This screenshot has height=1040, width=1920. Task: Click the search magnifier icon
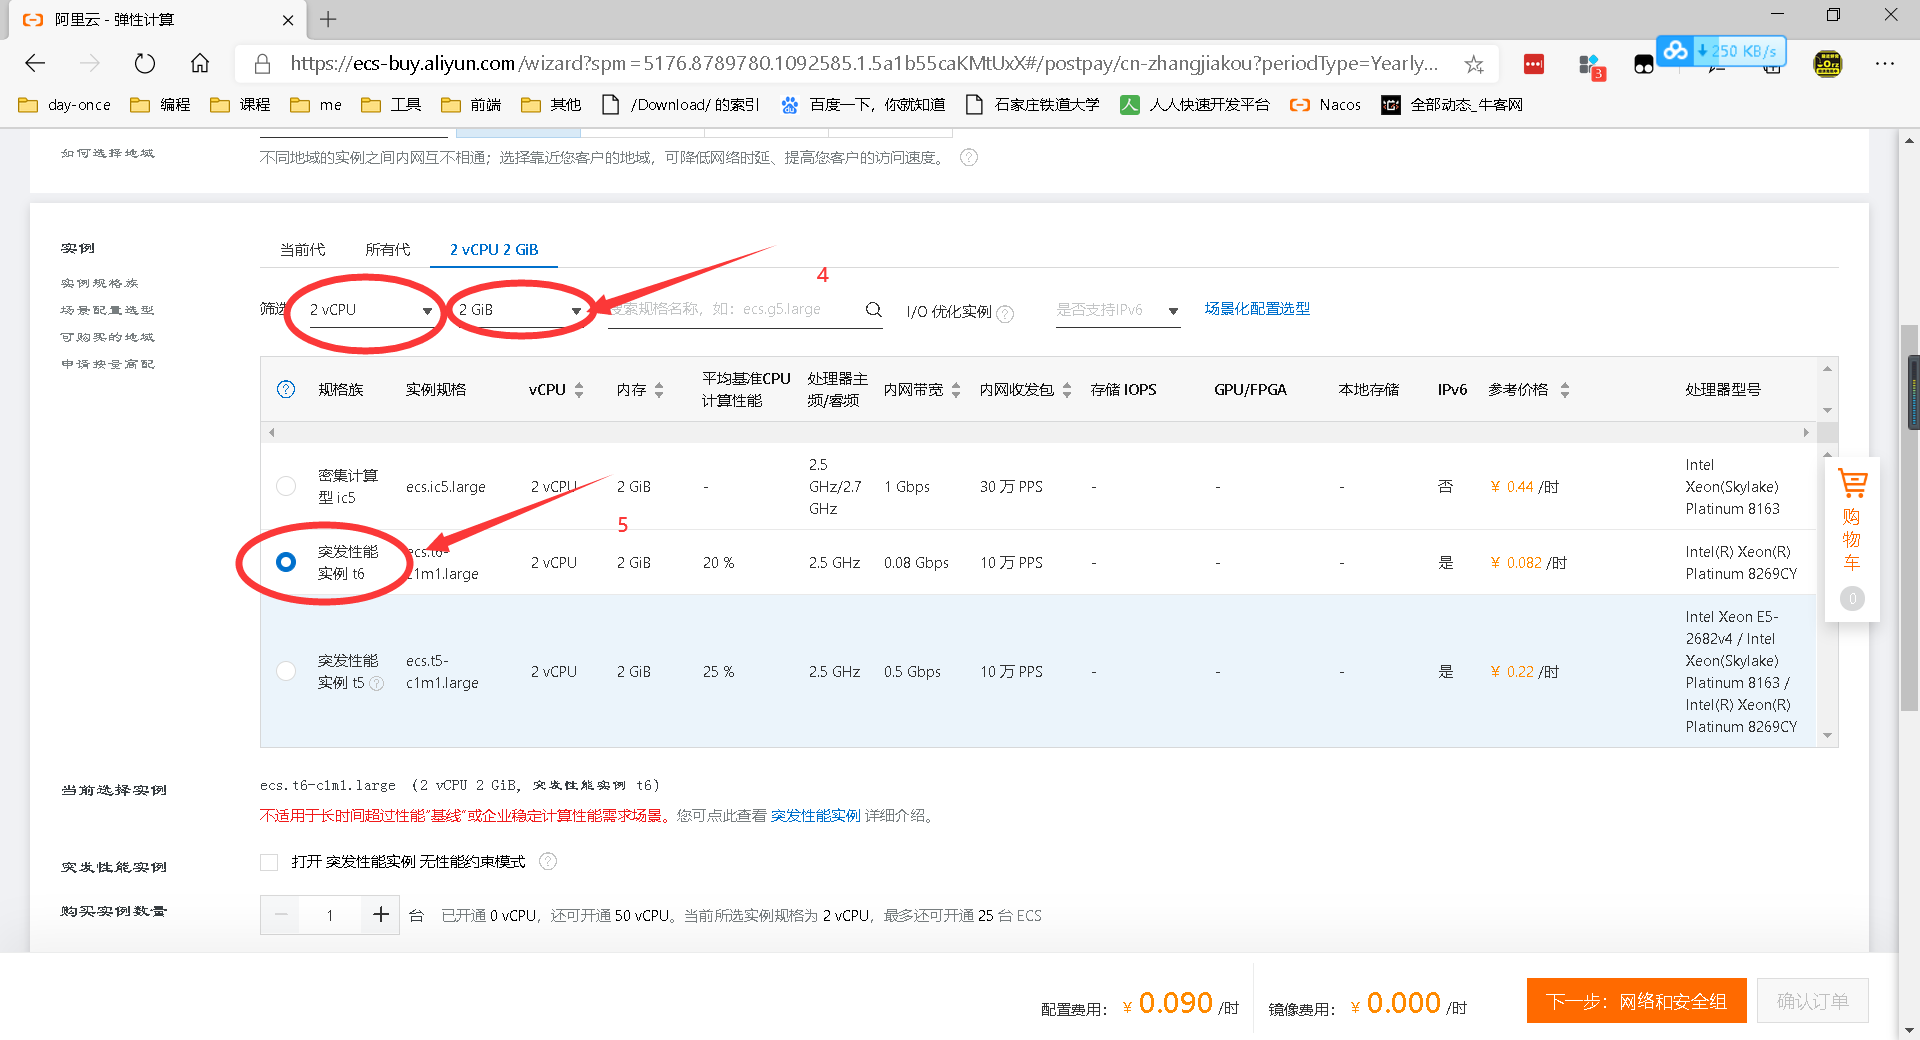(873, 309)
